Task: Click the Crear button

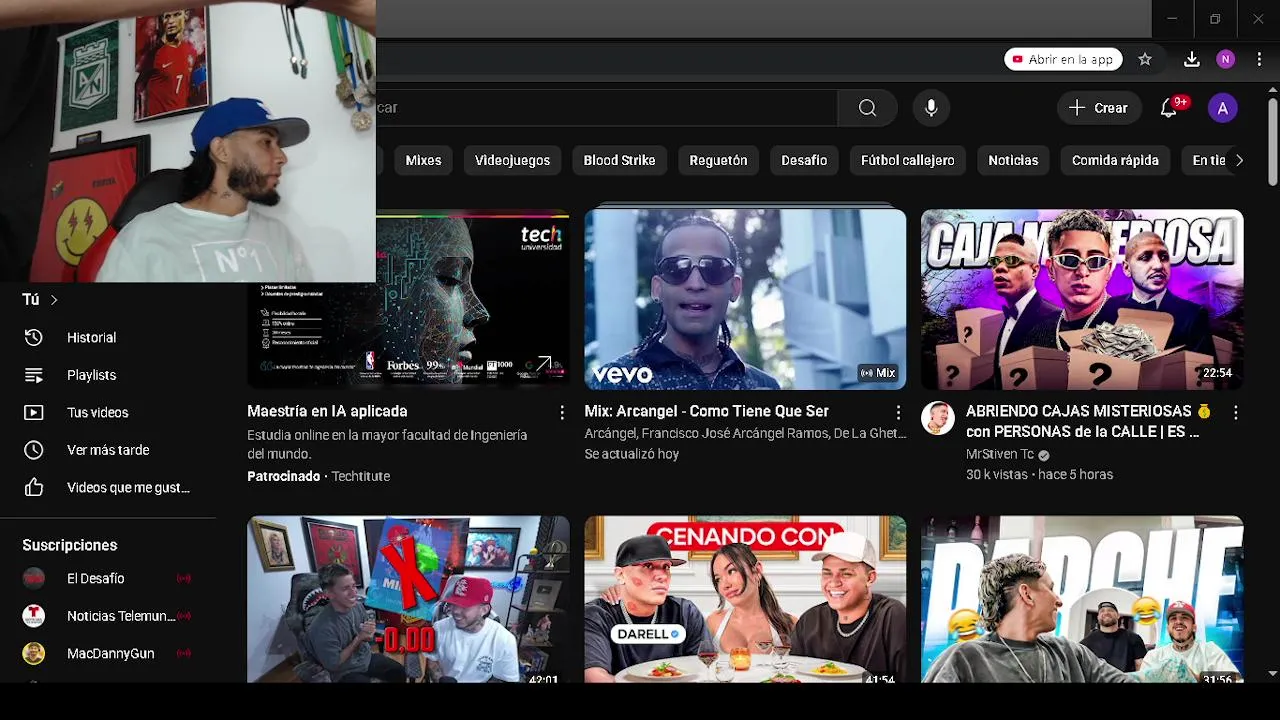Action: point(1098,108)
